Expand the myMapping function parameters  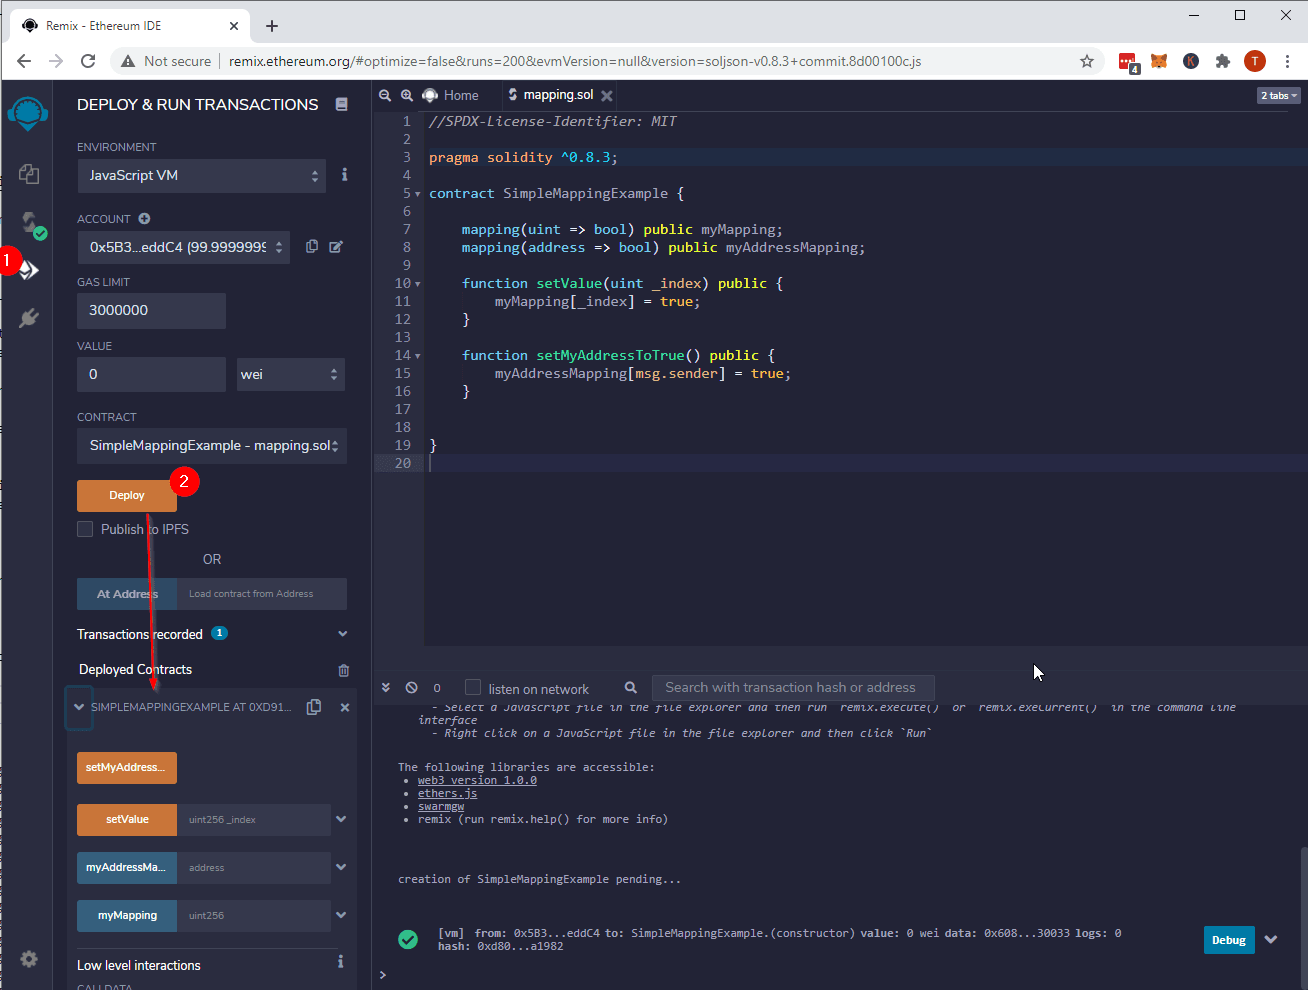tap(341, 915)
